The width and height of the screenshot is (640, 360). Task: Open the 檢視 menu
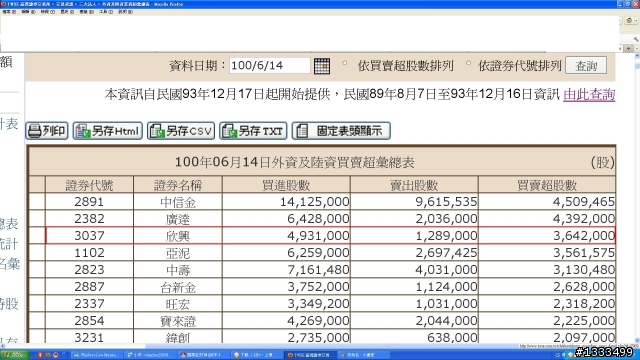pos(48,12)
